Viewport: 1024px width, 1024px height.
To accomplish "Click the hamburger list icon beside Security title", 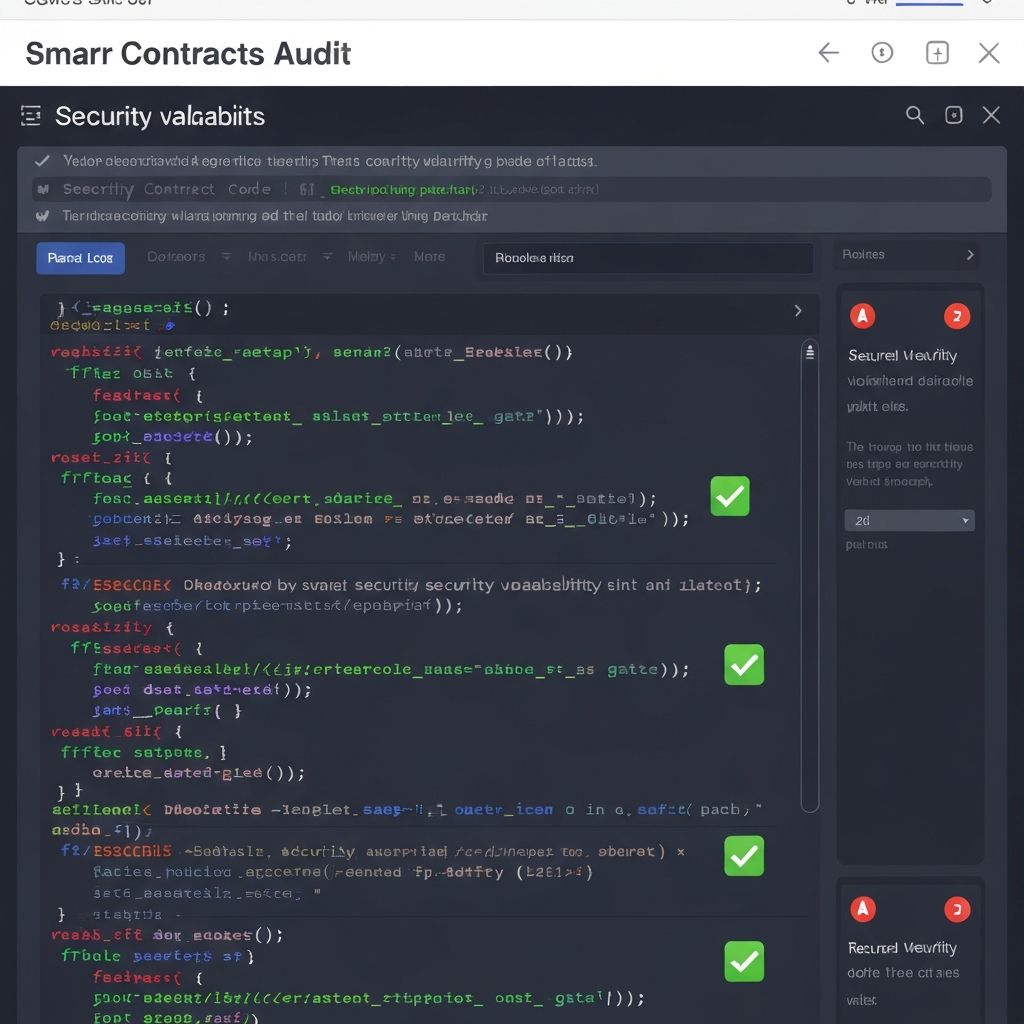I will pos(31,116).
